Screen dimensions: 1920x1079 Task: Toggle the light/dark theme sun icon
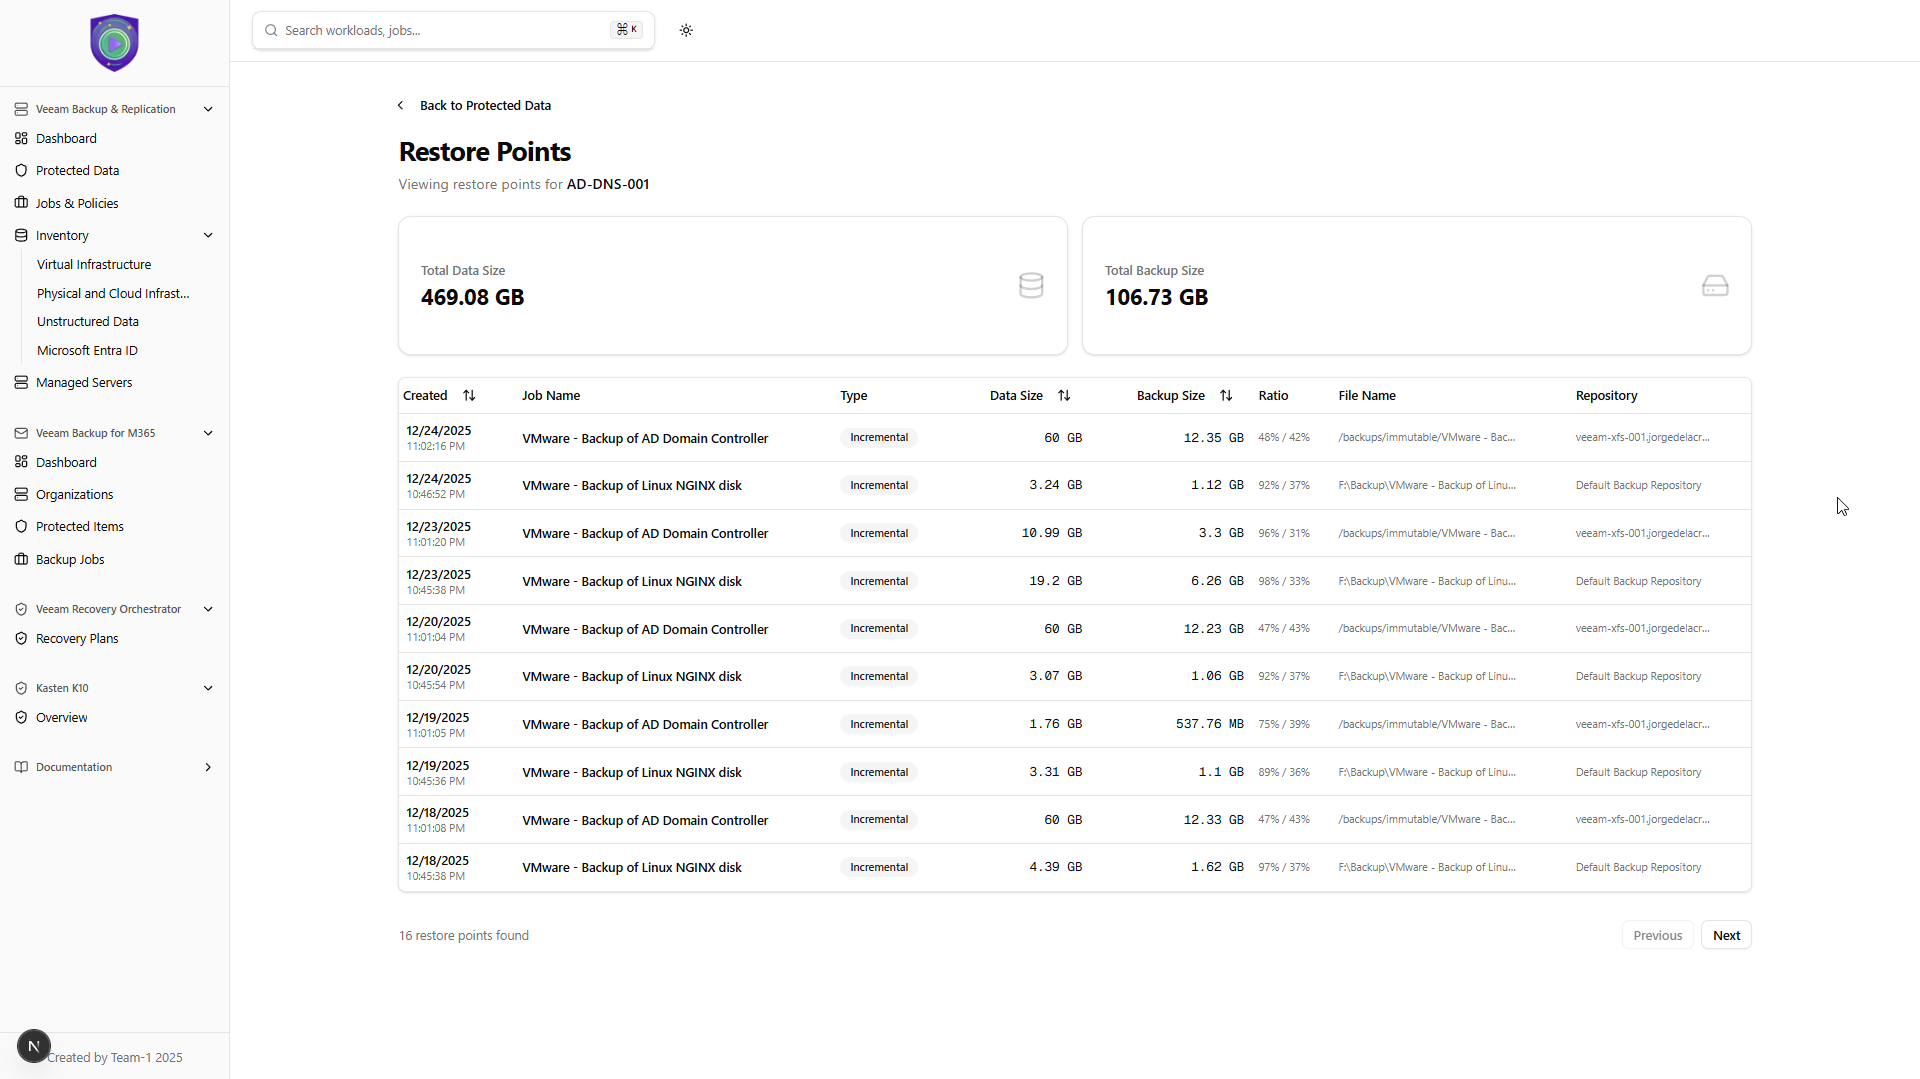pyautogui.click(x=686, y=30)
